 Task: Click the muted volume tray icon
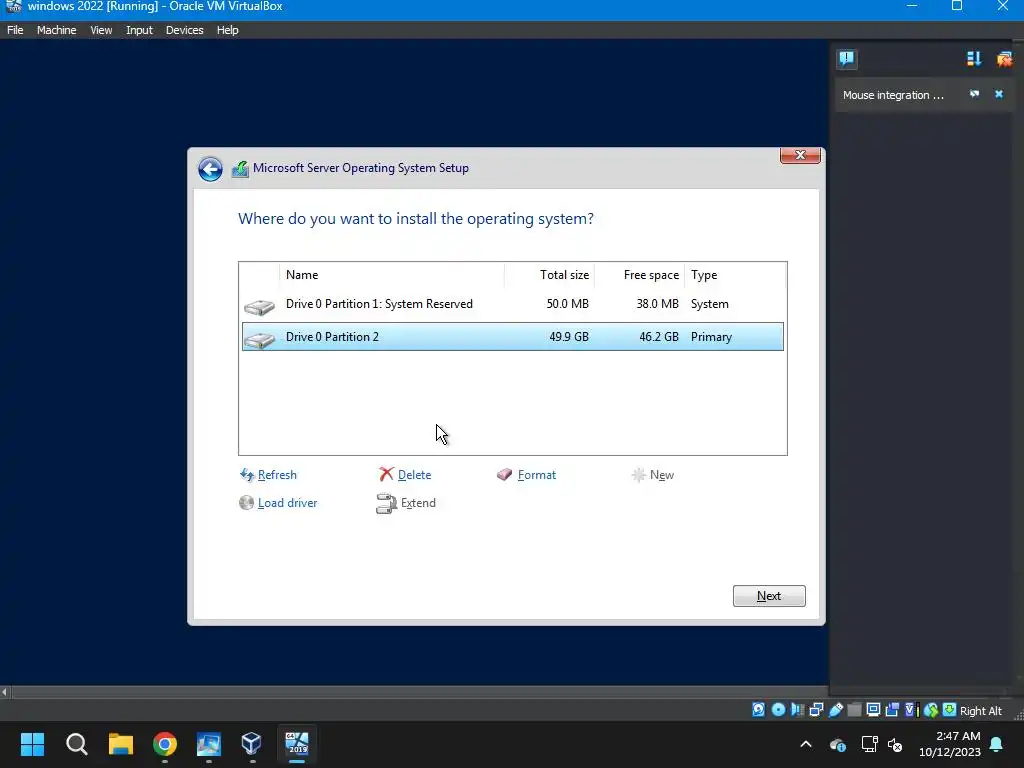tap(895, 744)
